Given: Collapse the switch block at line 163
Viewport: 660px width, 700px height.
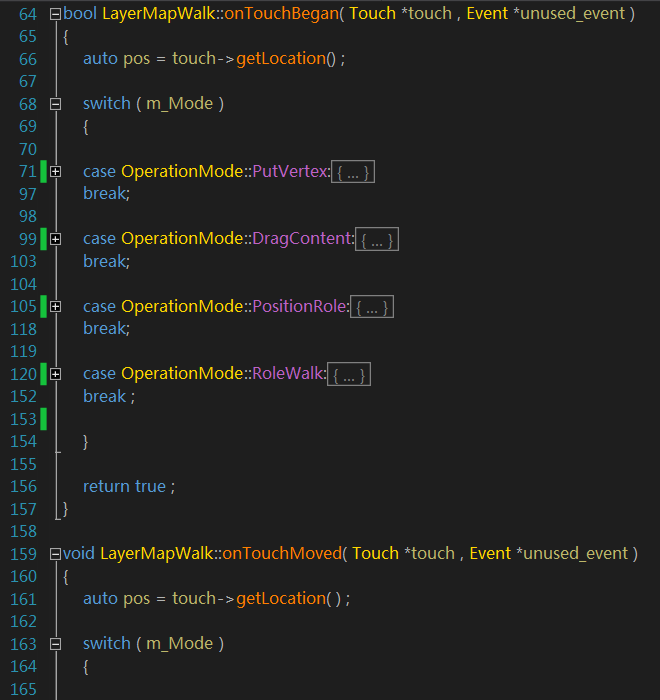Looking at the screenshot, I should click(55, 644).
